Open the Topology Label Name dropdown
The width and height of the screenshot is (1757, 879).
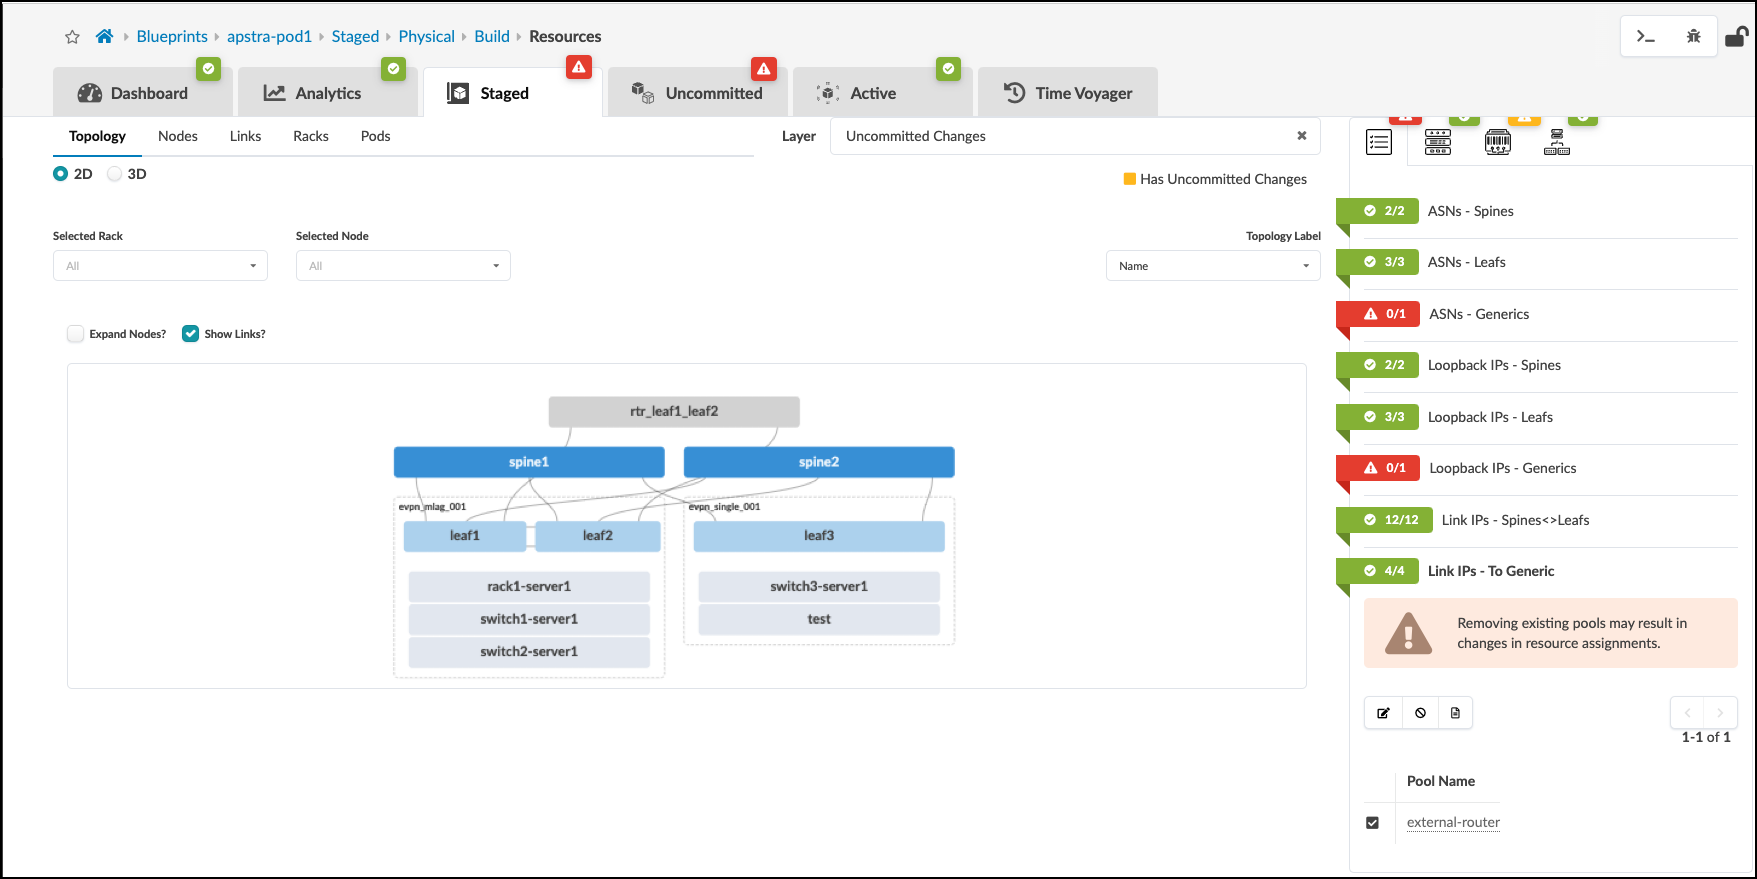tap(1212, 266)
